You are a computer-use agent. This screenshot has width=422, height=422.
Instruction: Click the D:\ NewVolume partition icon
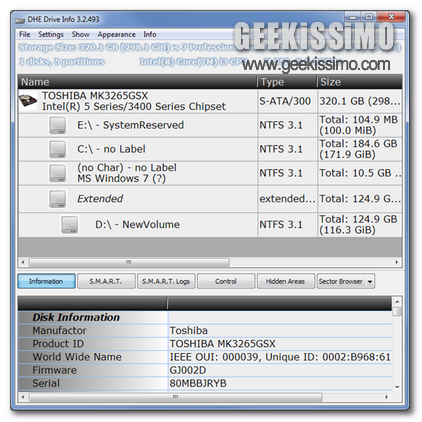click(70, 224)
